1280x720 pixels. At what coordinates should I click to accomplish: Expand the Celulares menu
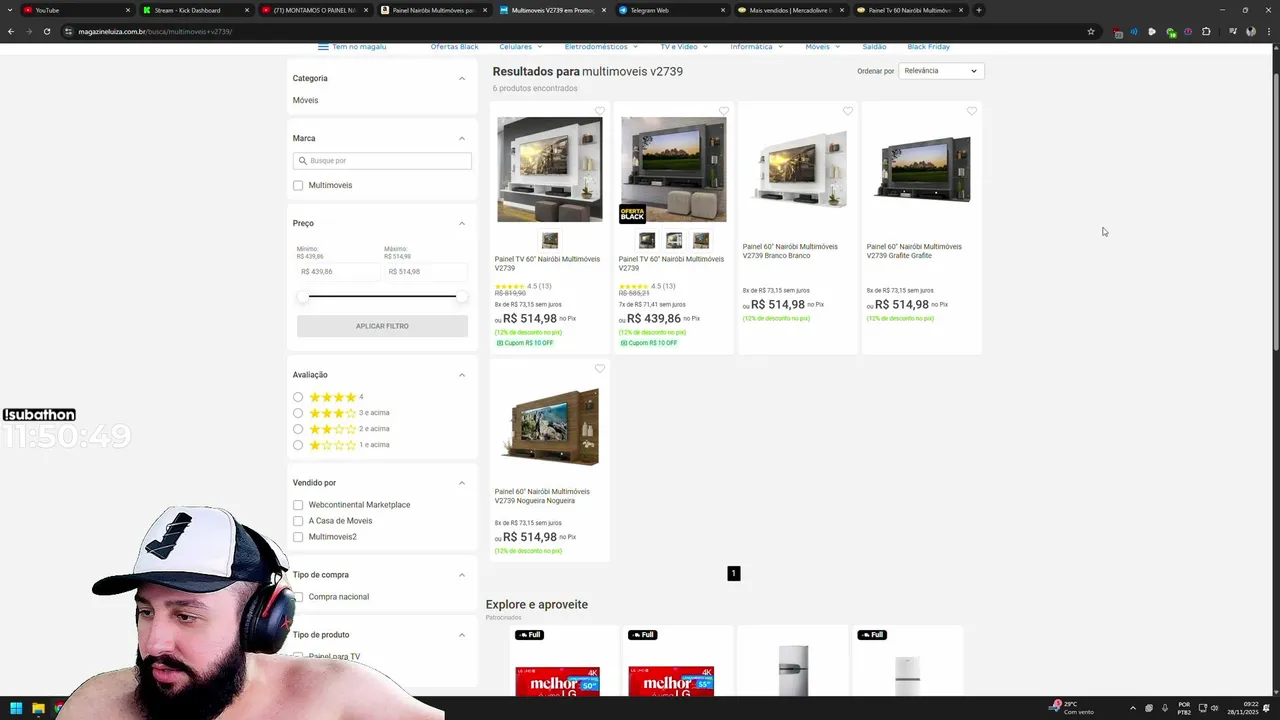(521, 47)
